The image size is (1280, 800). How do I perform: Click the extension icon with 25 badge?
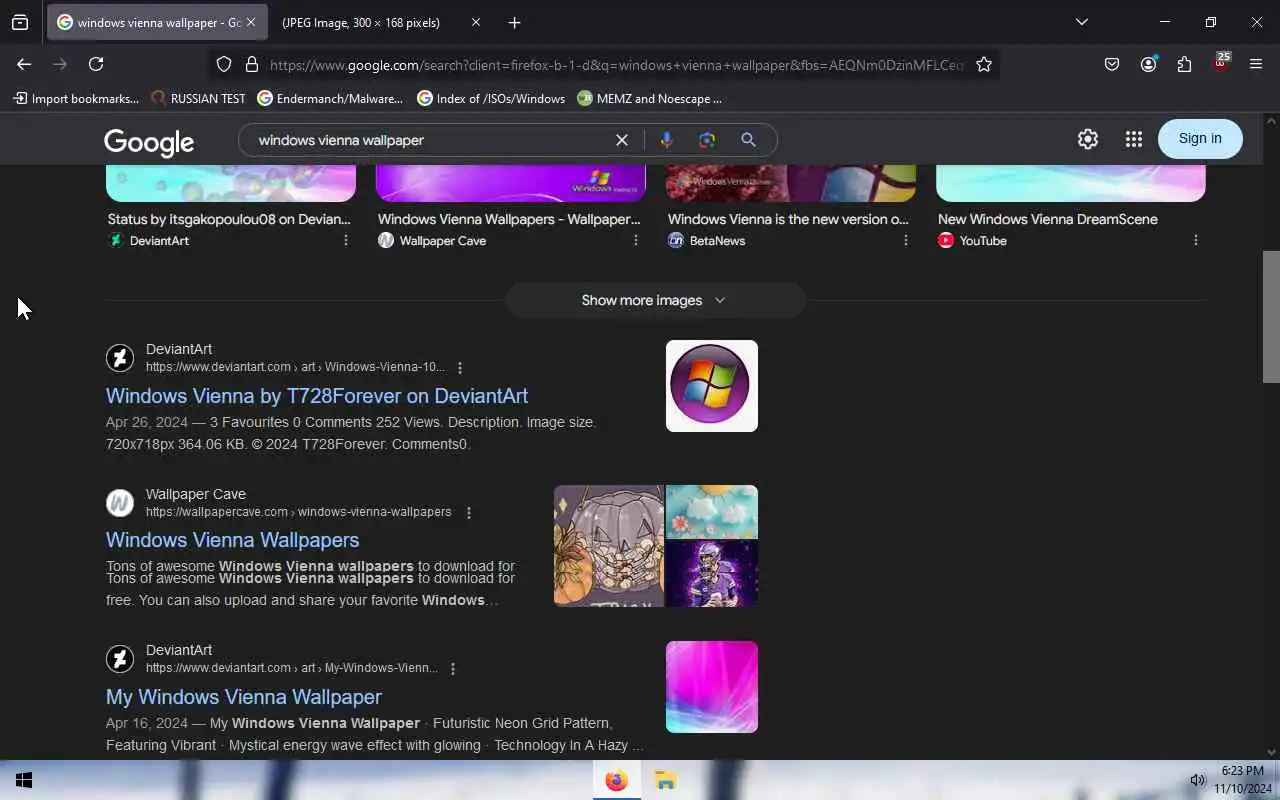[1221, 62]
